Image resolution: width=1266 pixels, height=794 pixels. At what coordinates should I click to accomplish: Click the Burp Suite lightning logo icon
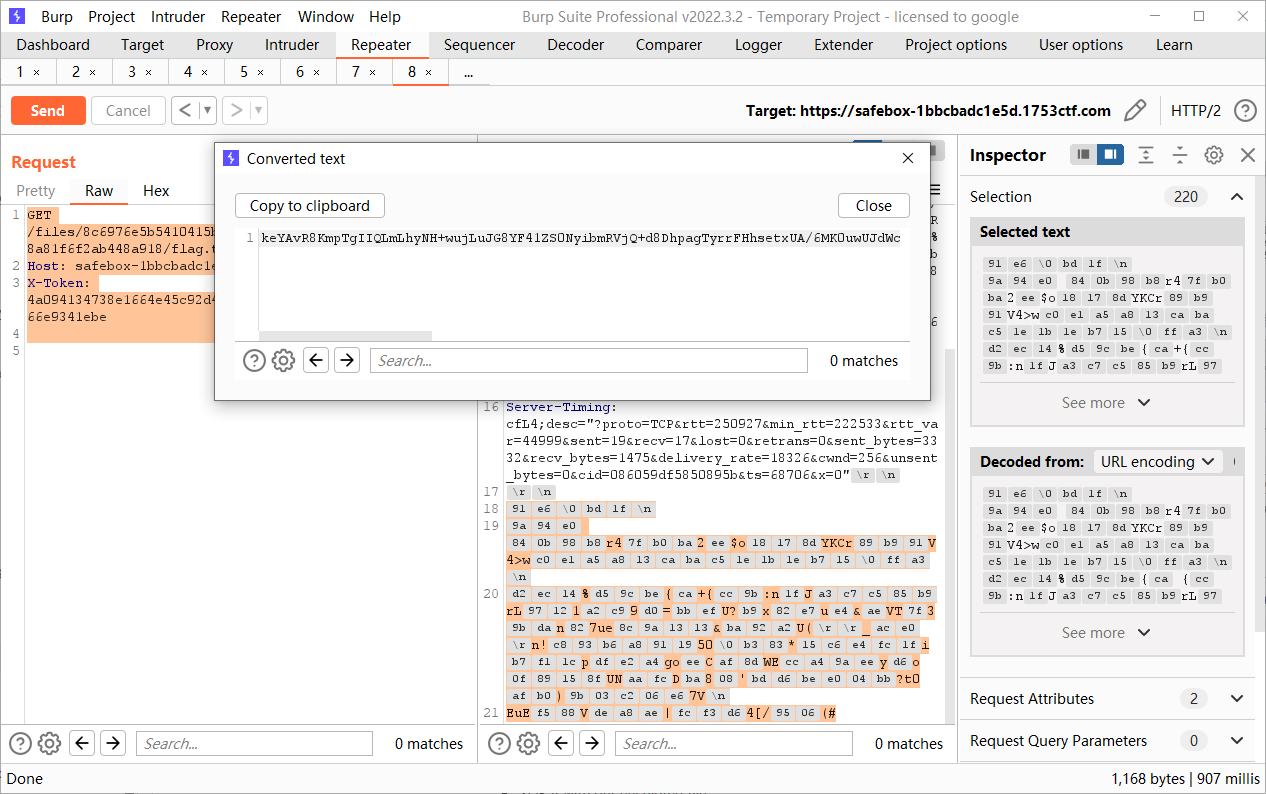click(17, 16)
